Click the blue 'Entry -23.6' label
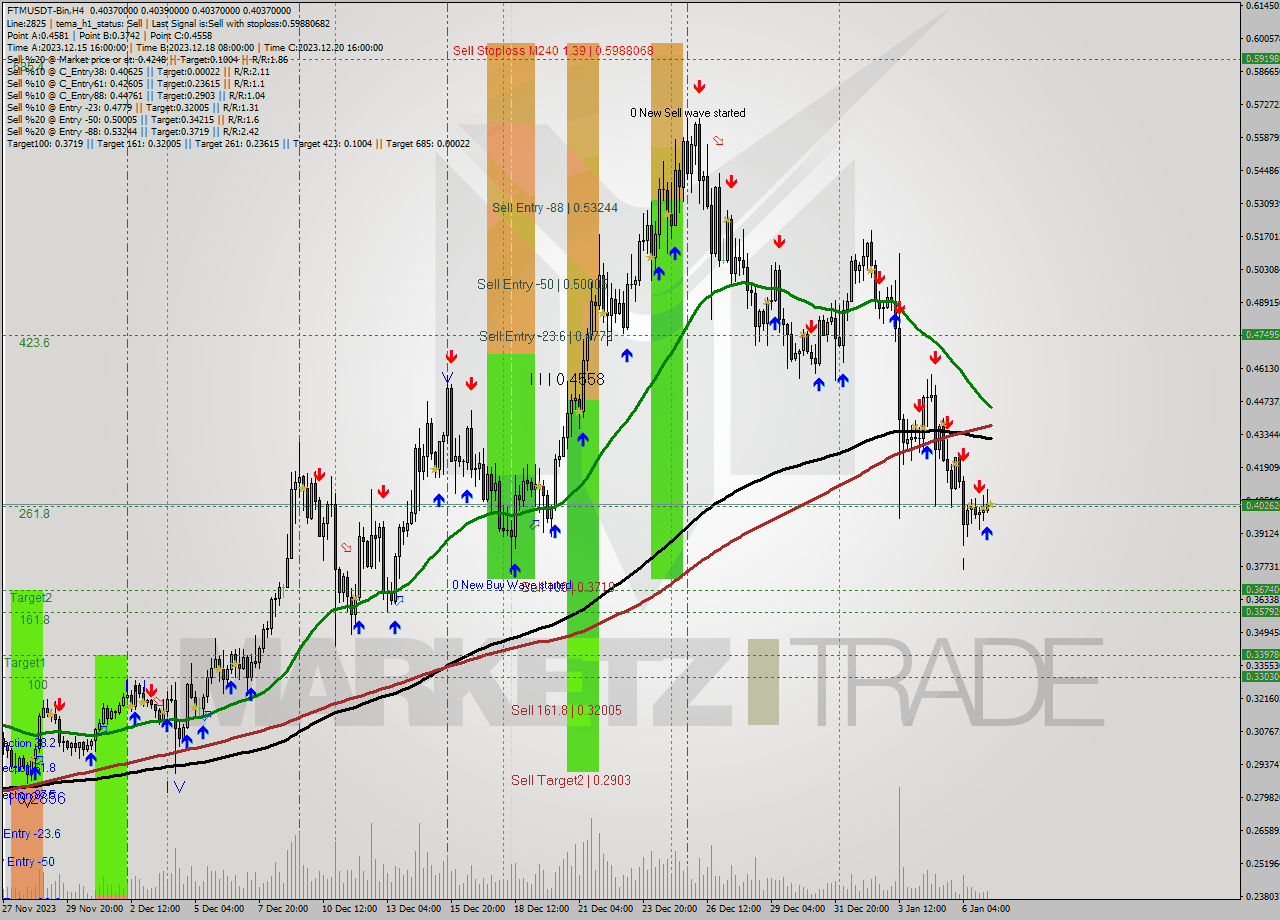 tap(32, 833)
